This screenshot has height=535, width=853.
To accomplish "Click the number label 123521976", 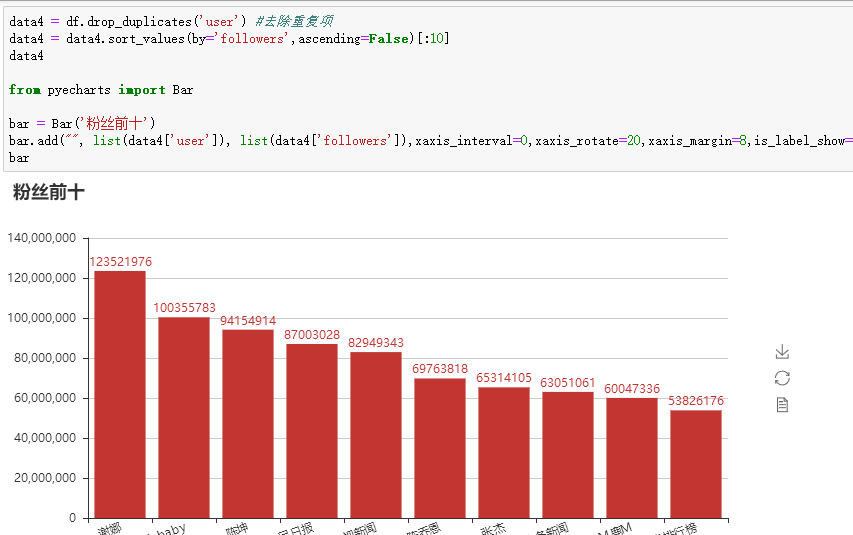I will [x=121, y=262].
